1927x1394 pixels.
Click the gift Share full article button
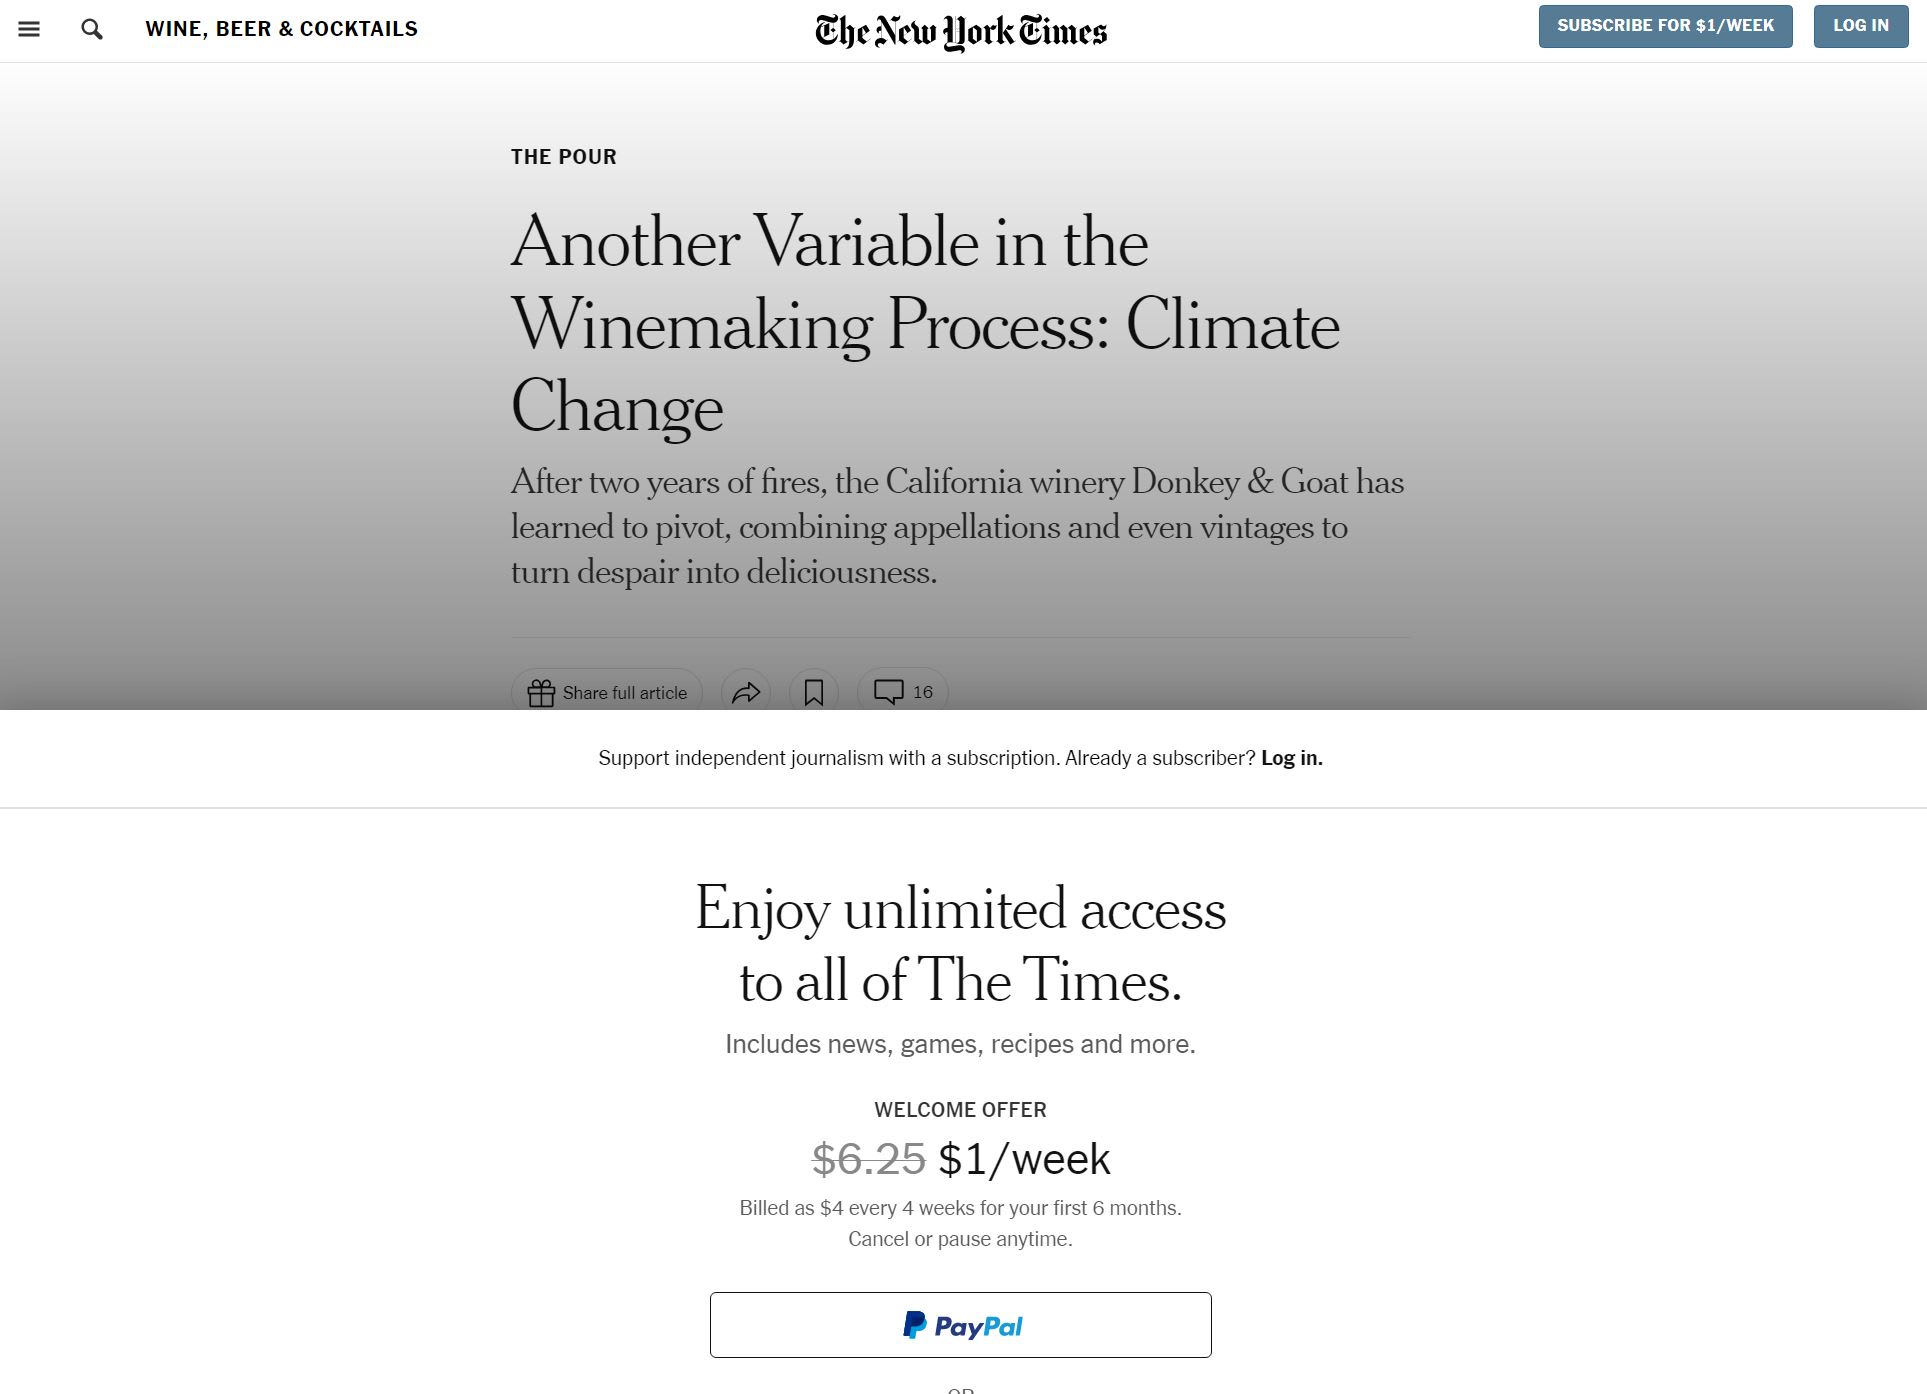[x=607, y=692]
